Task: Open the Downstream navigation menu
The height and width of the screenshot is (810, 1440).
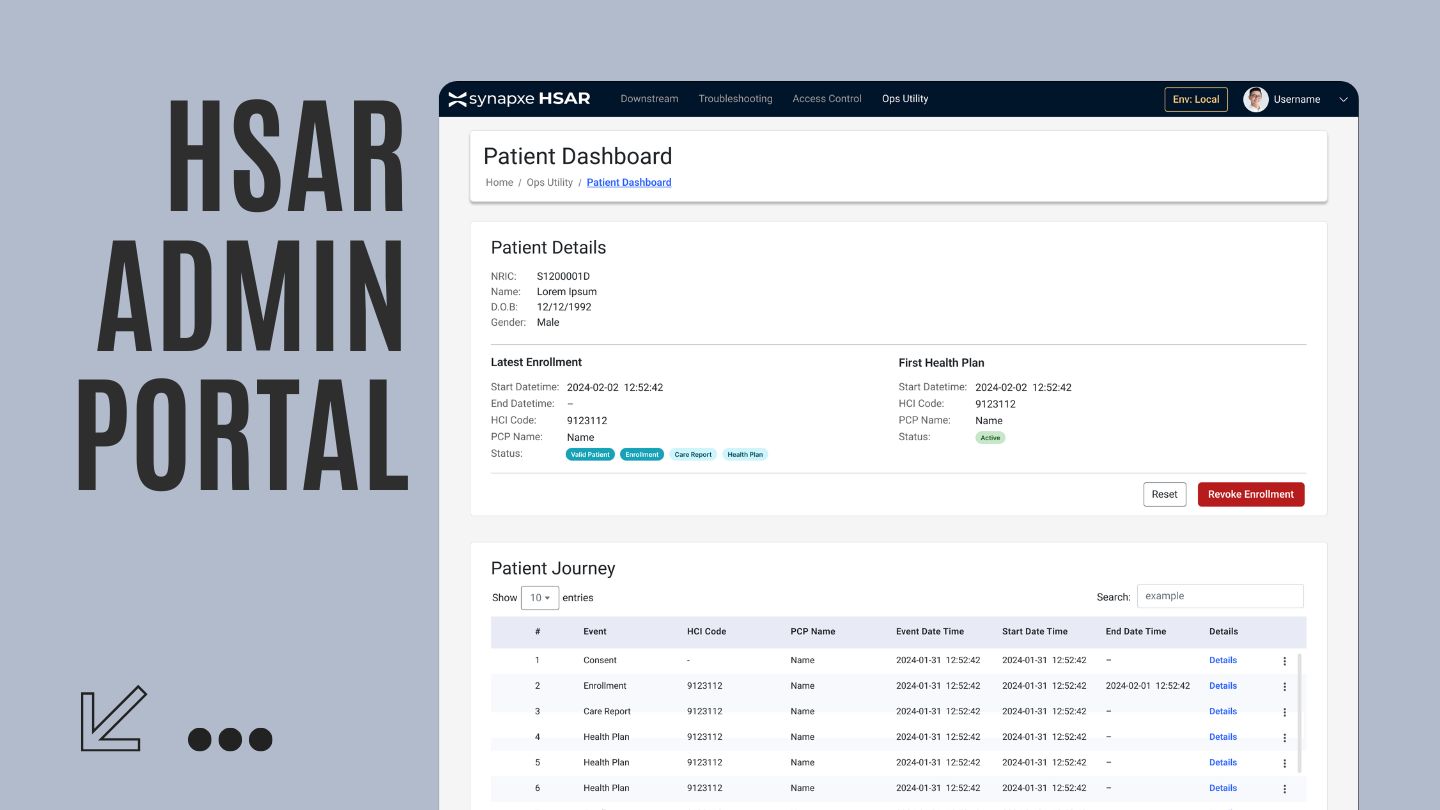Action: [x=649, y=99]
